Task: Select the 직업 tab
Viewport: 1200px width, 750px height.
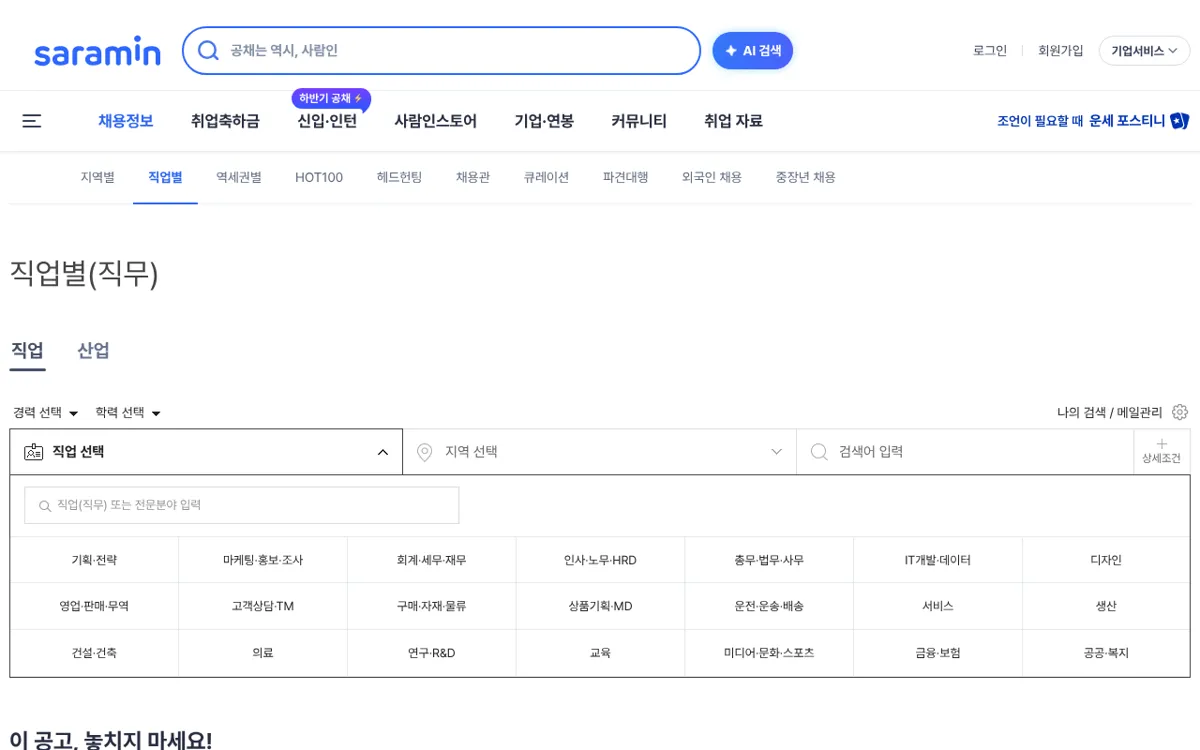Action: click(x=27, y=351)
